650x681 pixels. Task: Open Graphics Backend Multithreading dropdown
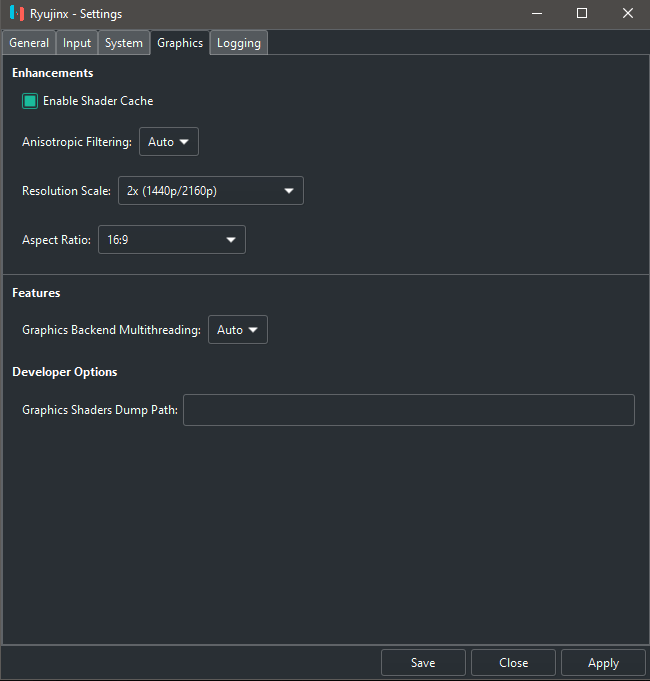click(x=238, y=330)
